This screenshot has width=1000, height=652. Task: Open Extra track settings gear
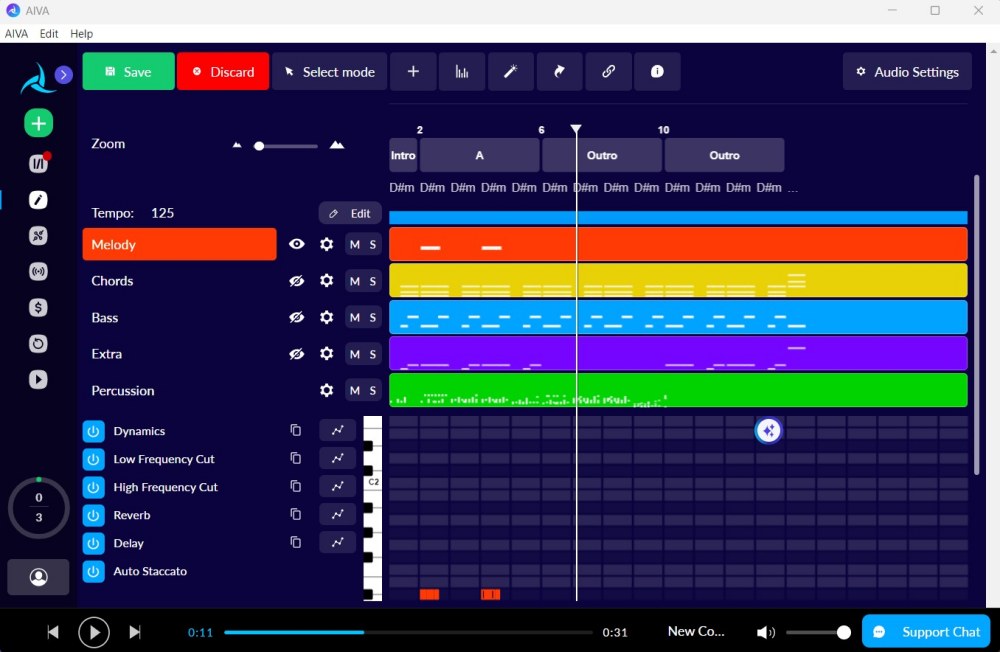tap(327, 353)
